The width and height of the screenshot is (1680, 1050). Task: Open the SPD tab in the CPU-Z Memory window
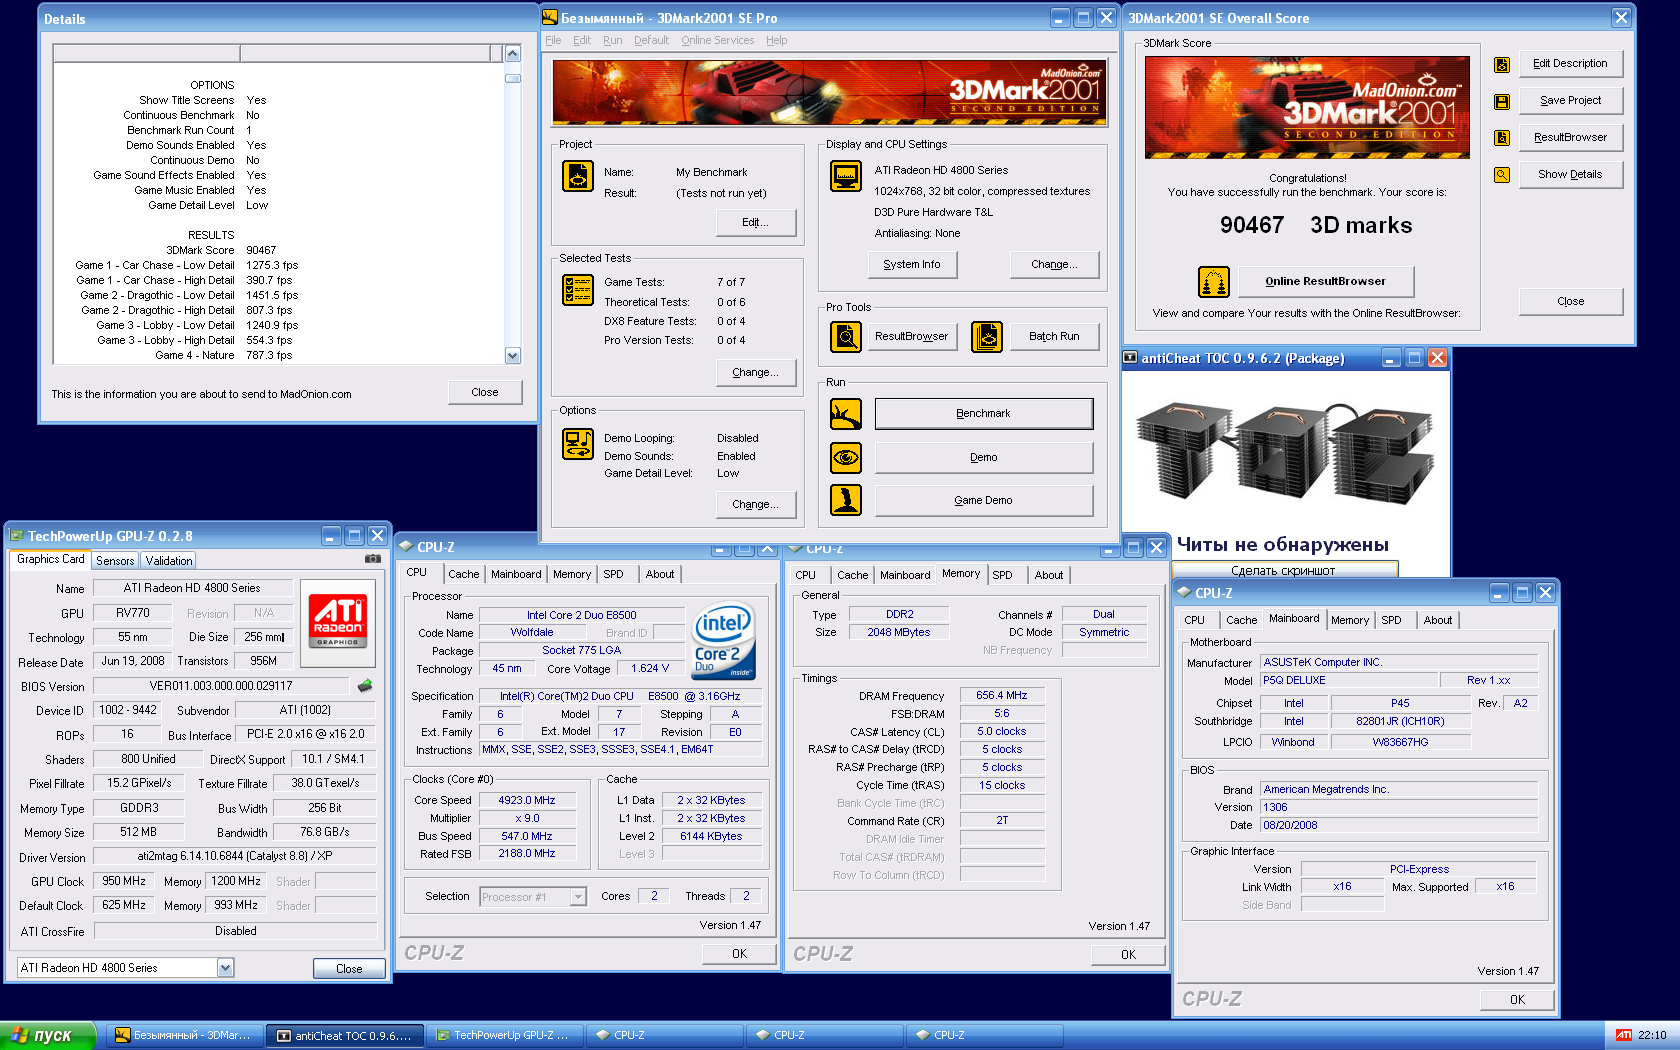[x=1002, y=575]
